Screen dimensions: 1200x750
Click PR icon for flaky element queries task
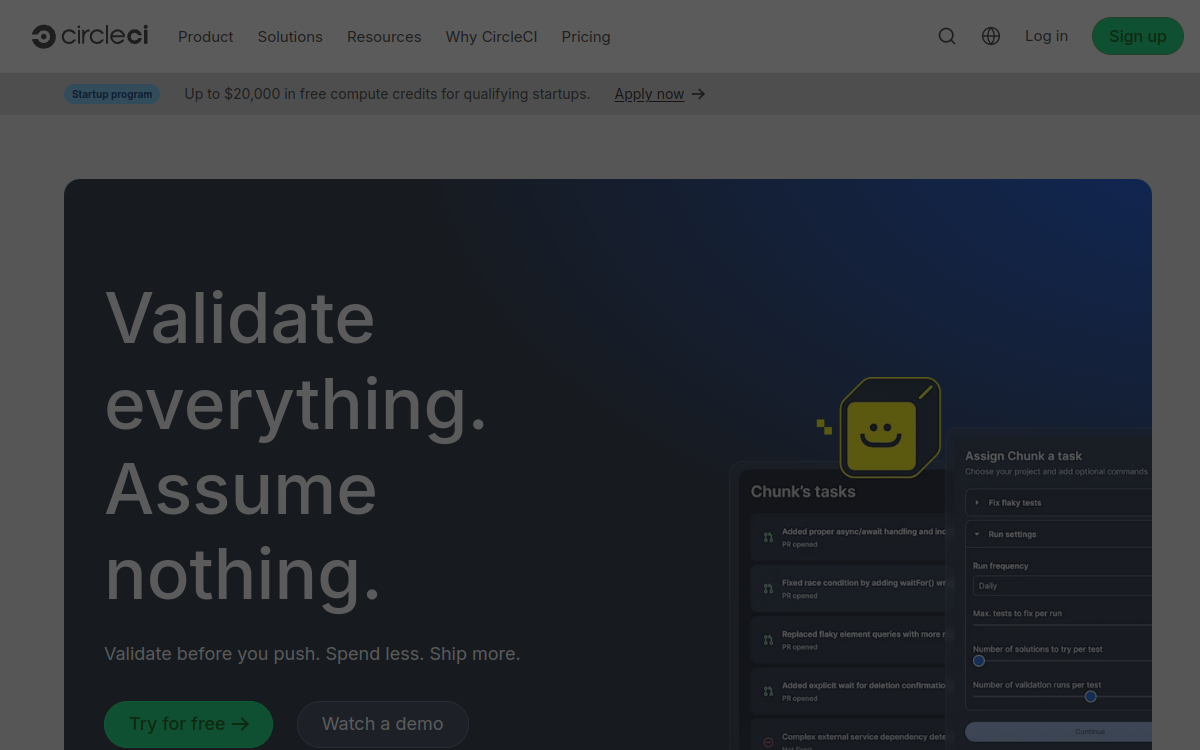tap(768, 640)
